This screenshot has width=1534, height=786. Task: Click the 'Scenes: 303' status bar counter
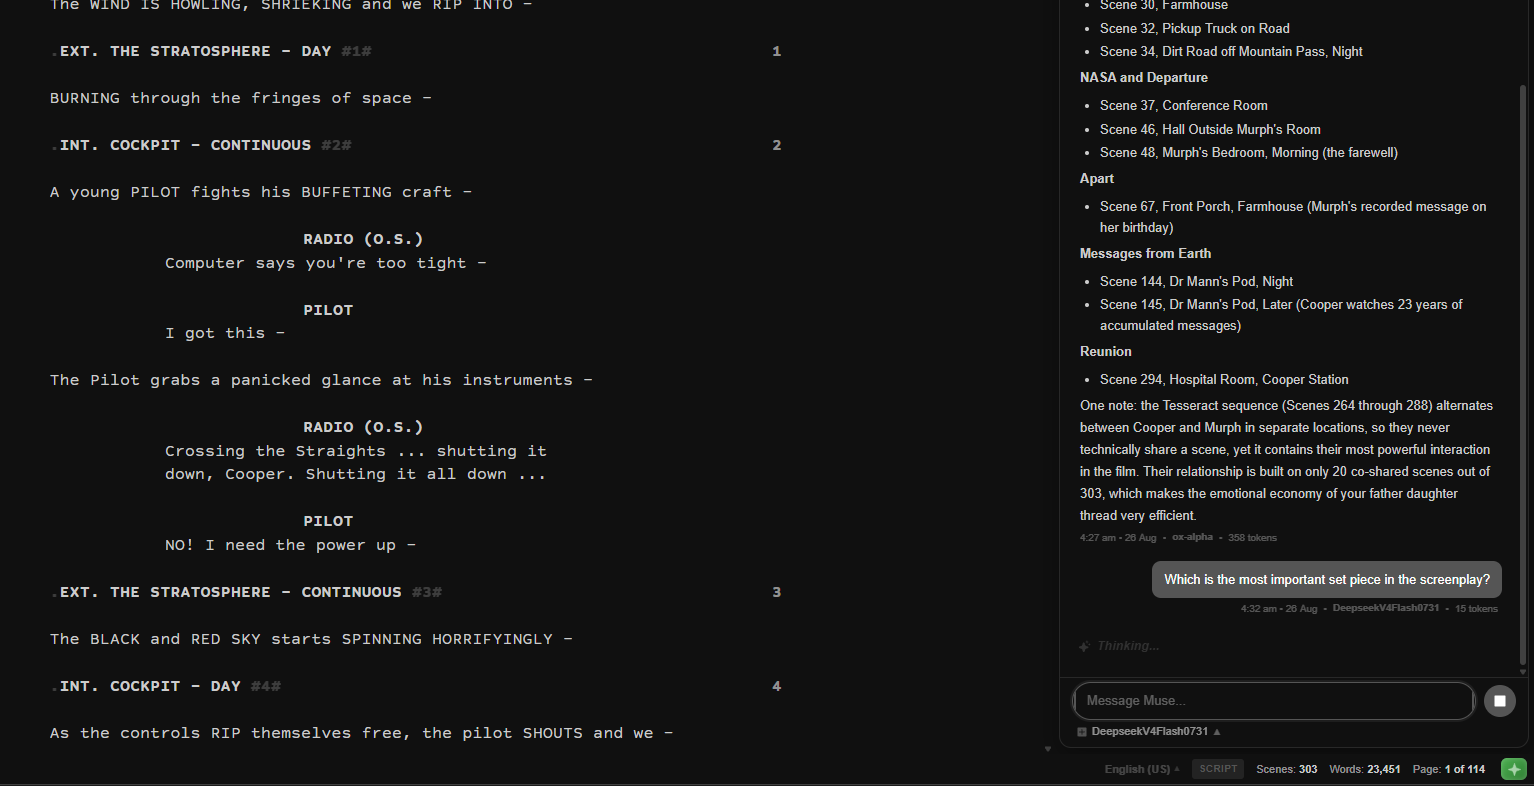(1287, 769)
